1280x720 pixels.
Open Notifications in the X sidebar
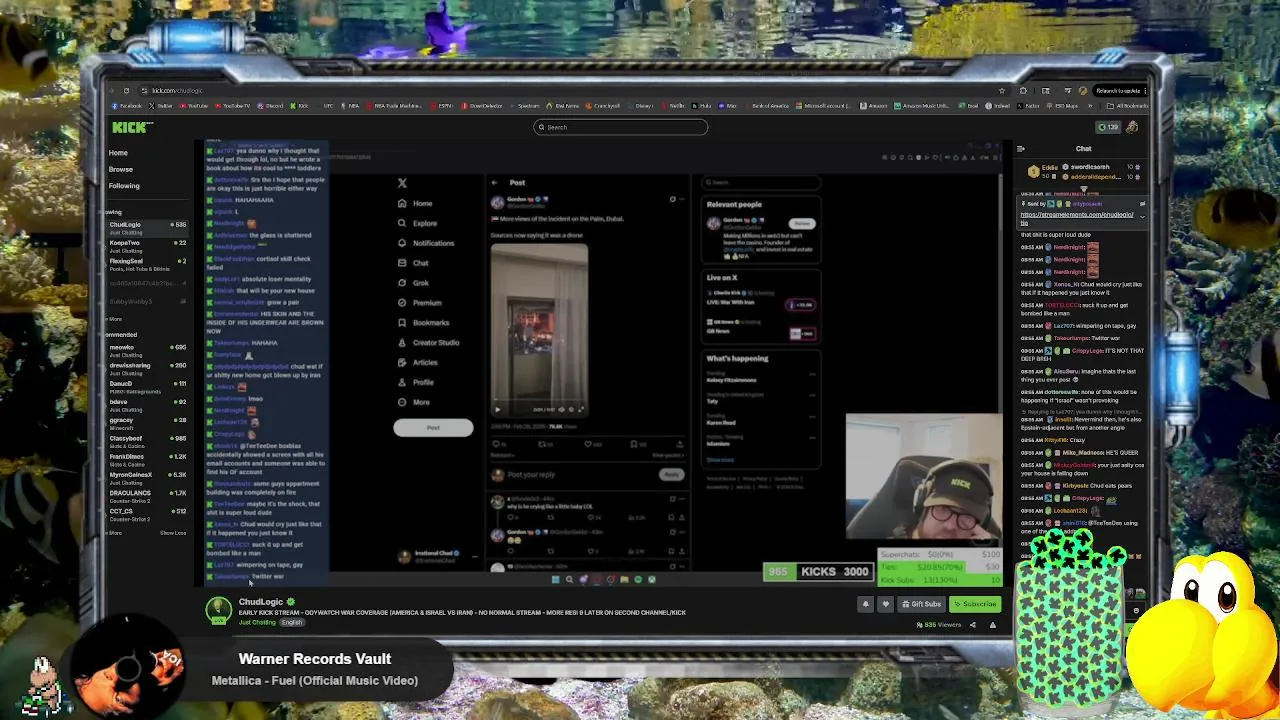click(x=426, y=243)
